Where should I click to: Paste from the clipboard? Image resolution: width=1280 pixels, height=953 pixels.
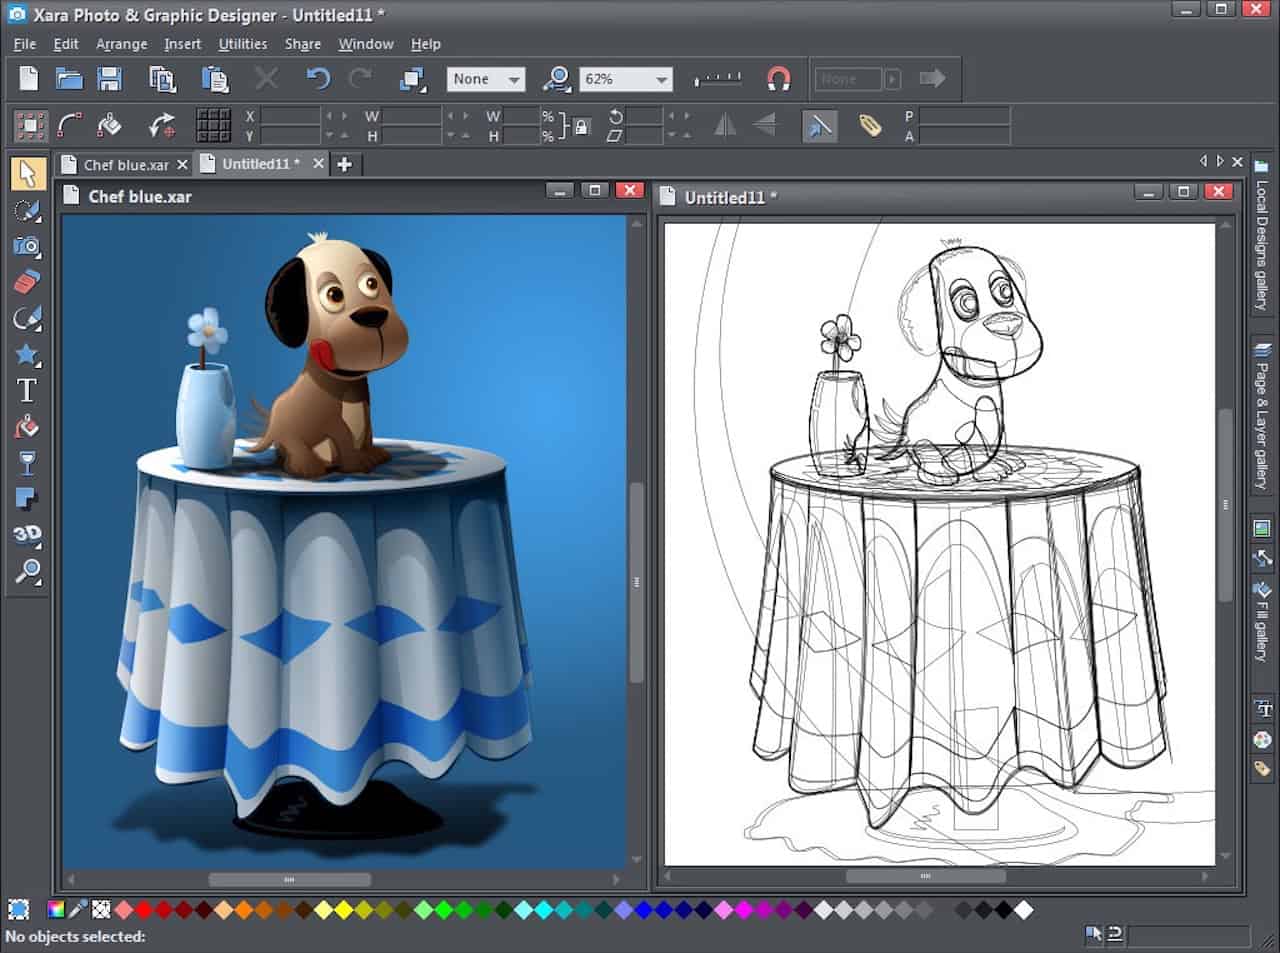[214, 79]
